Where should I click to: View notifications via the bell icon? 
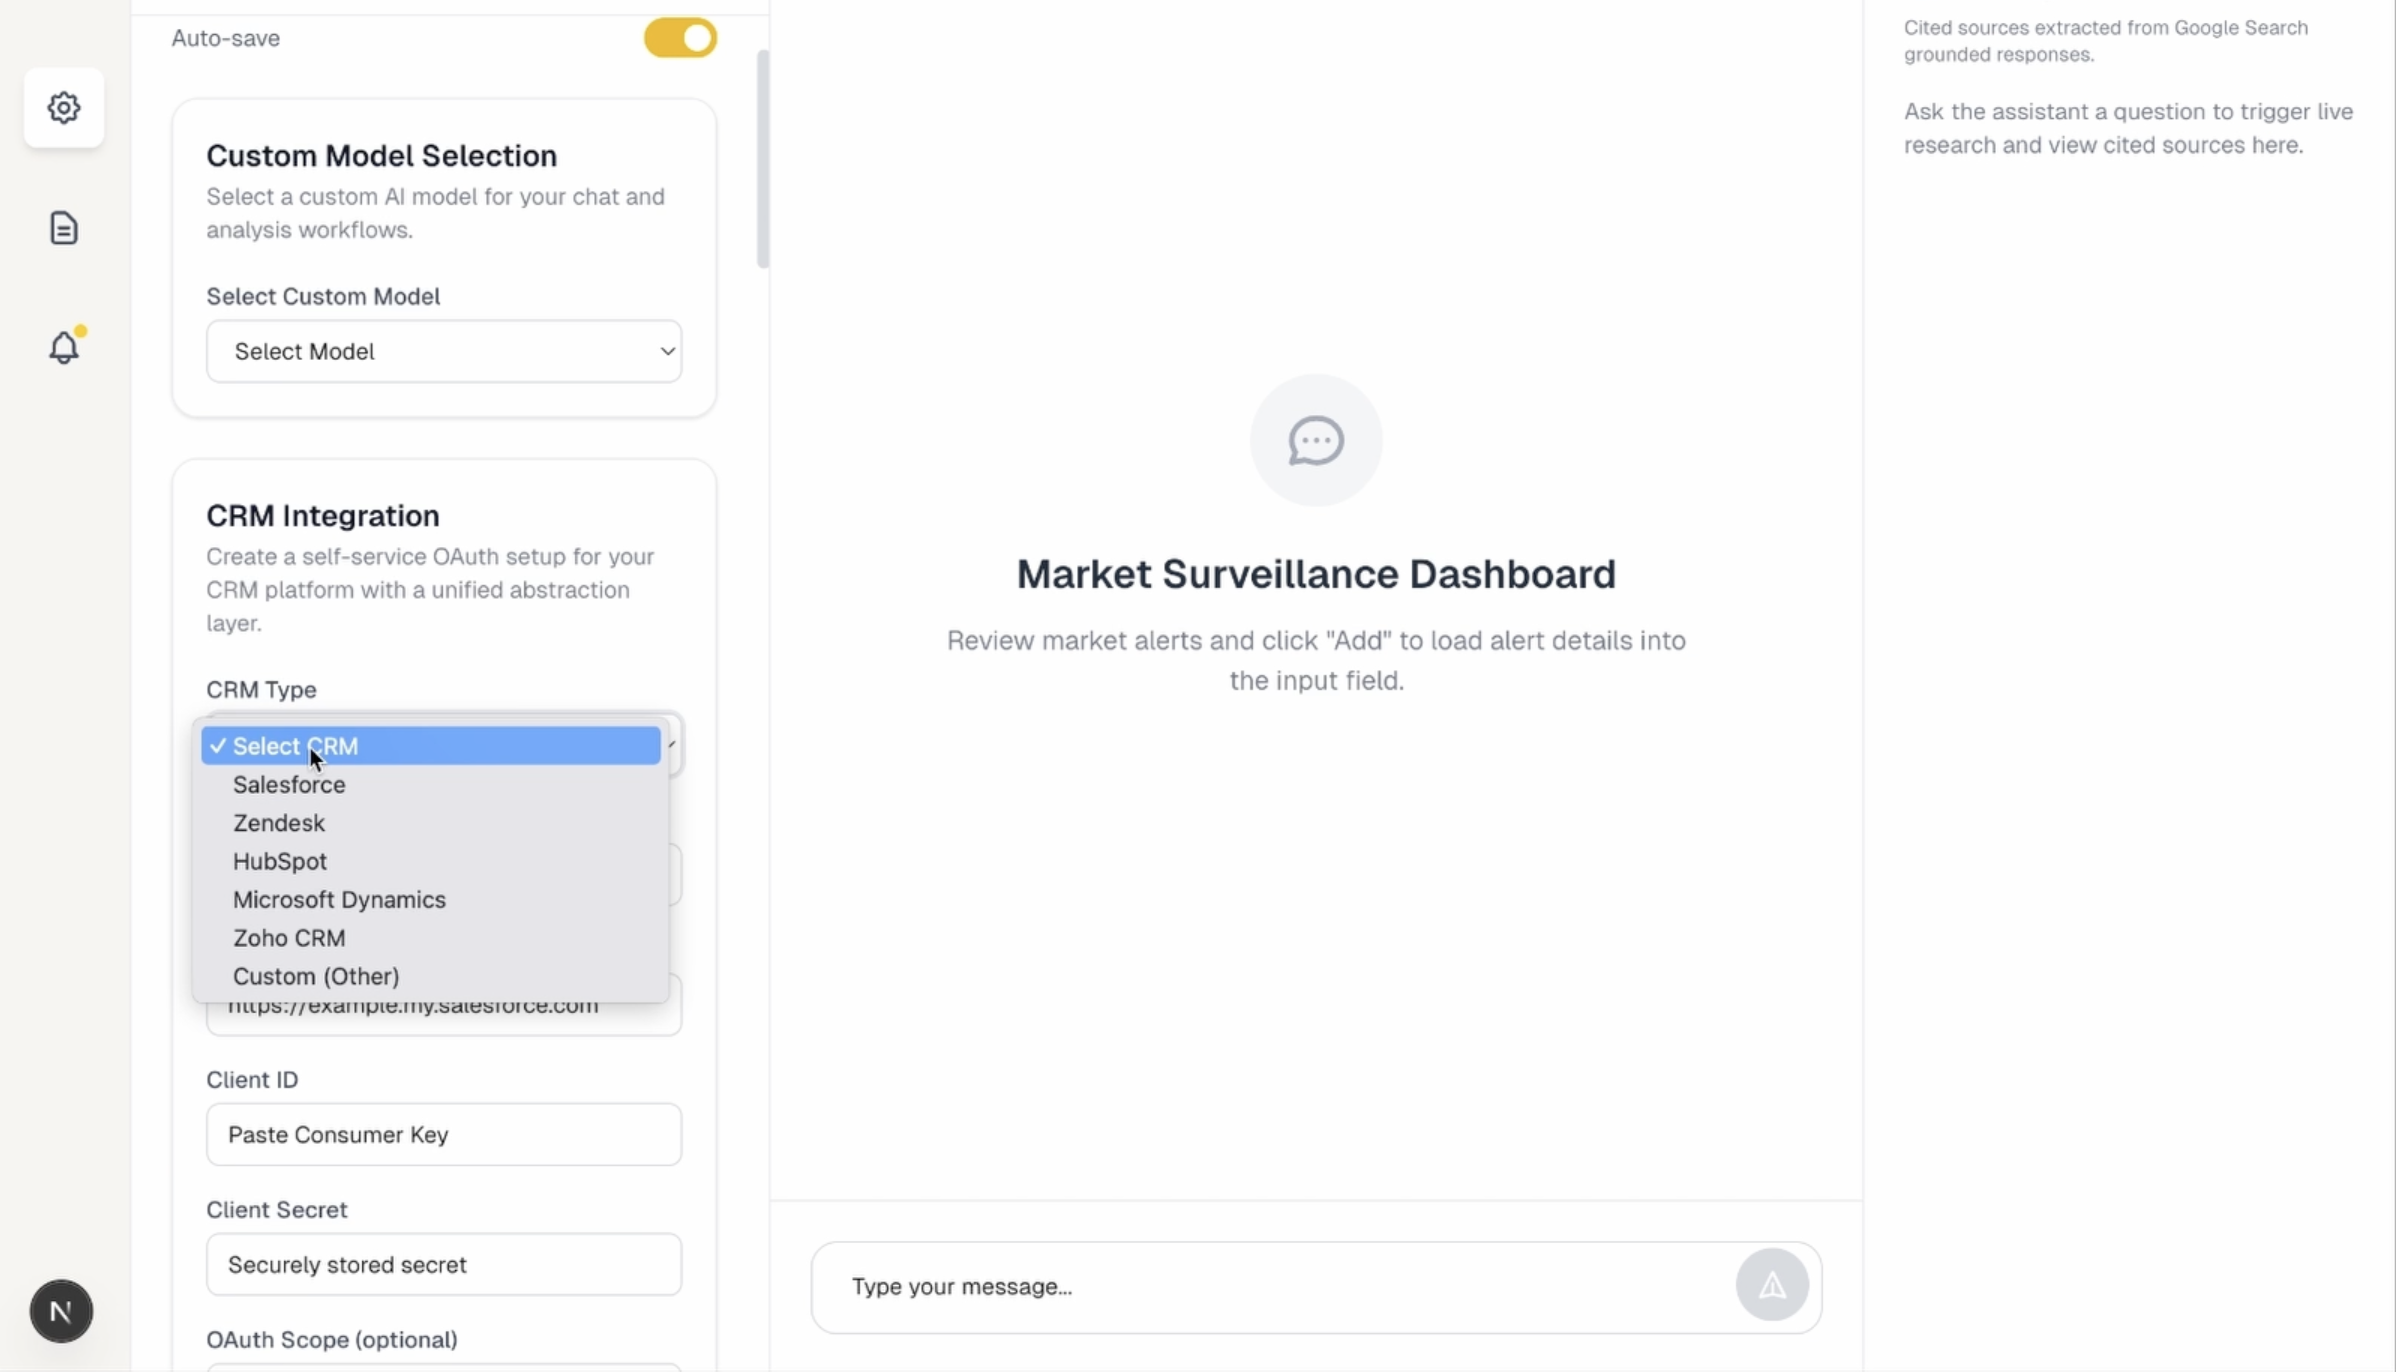[64, 347]
